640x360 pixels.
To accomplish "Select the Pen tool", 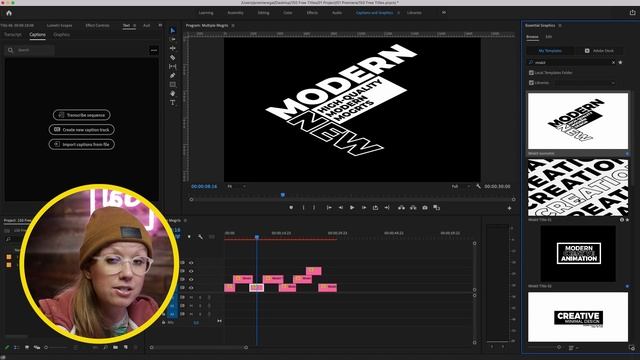I will [173, 76].
